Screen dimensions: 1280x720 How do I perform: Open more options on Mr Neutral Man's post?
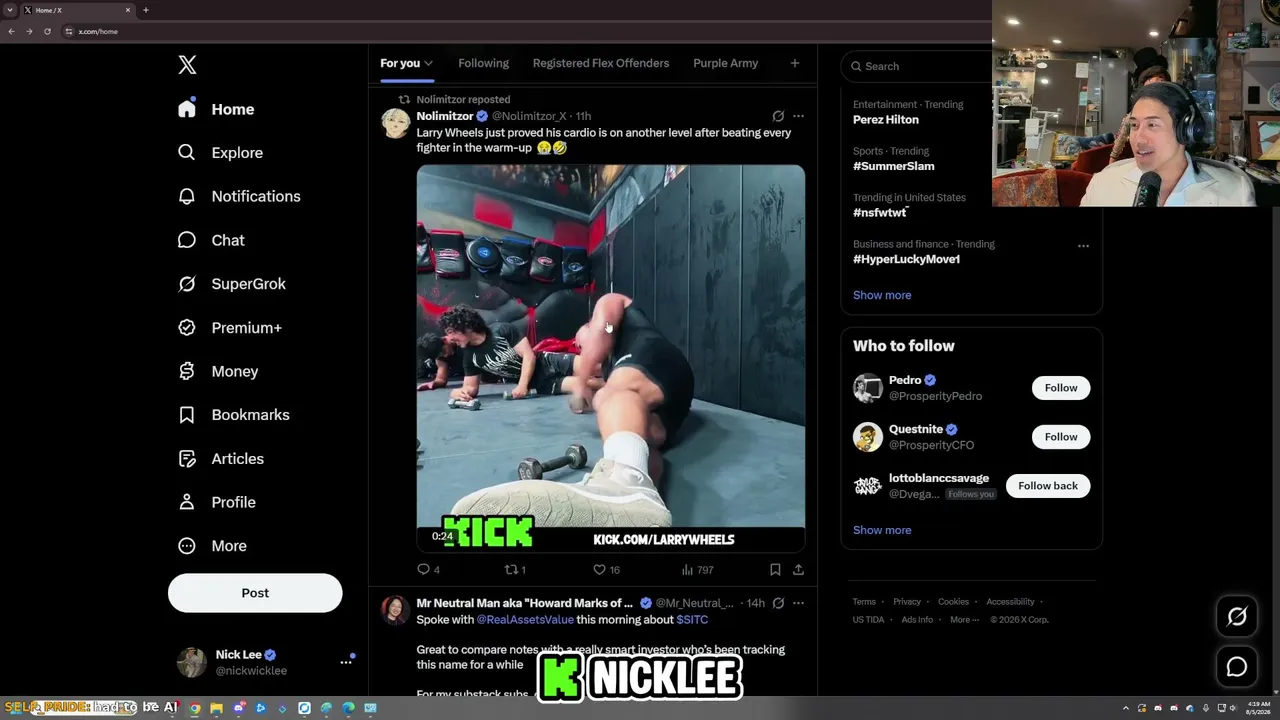[798, 603]
